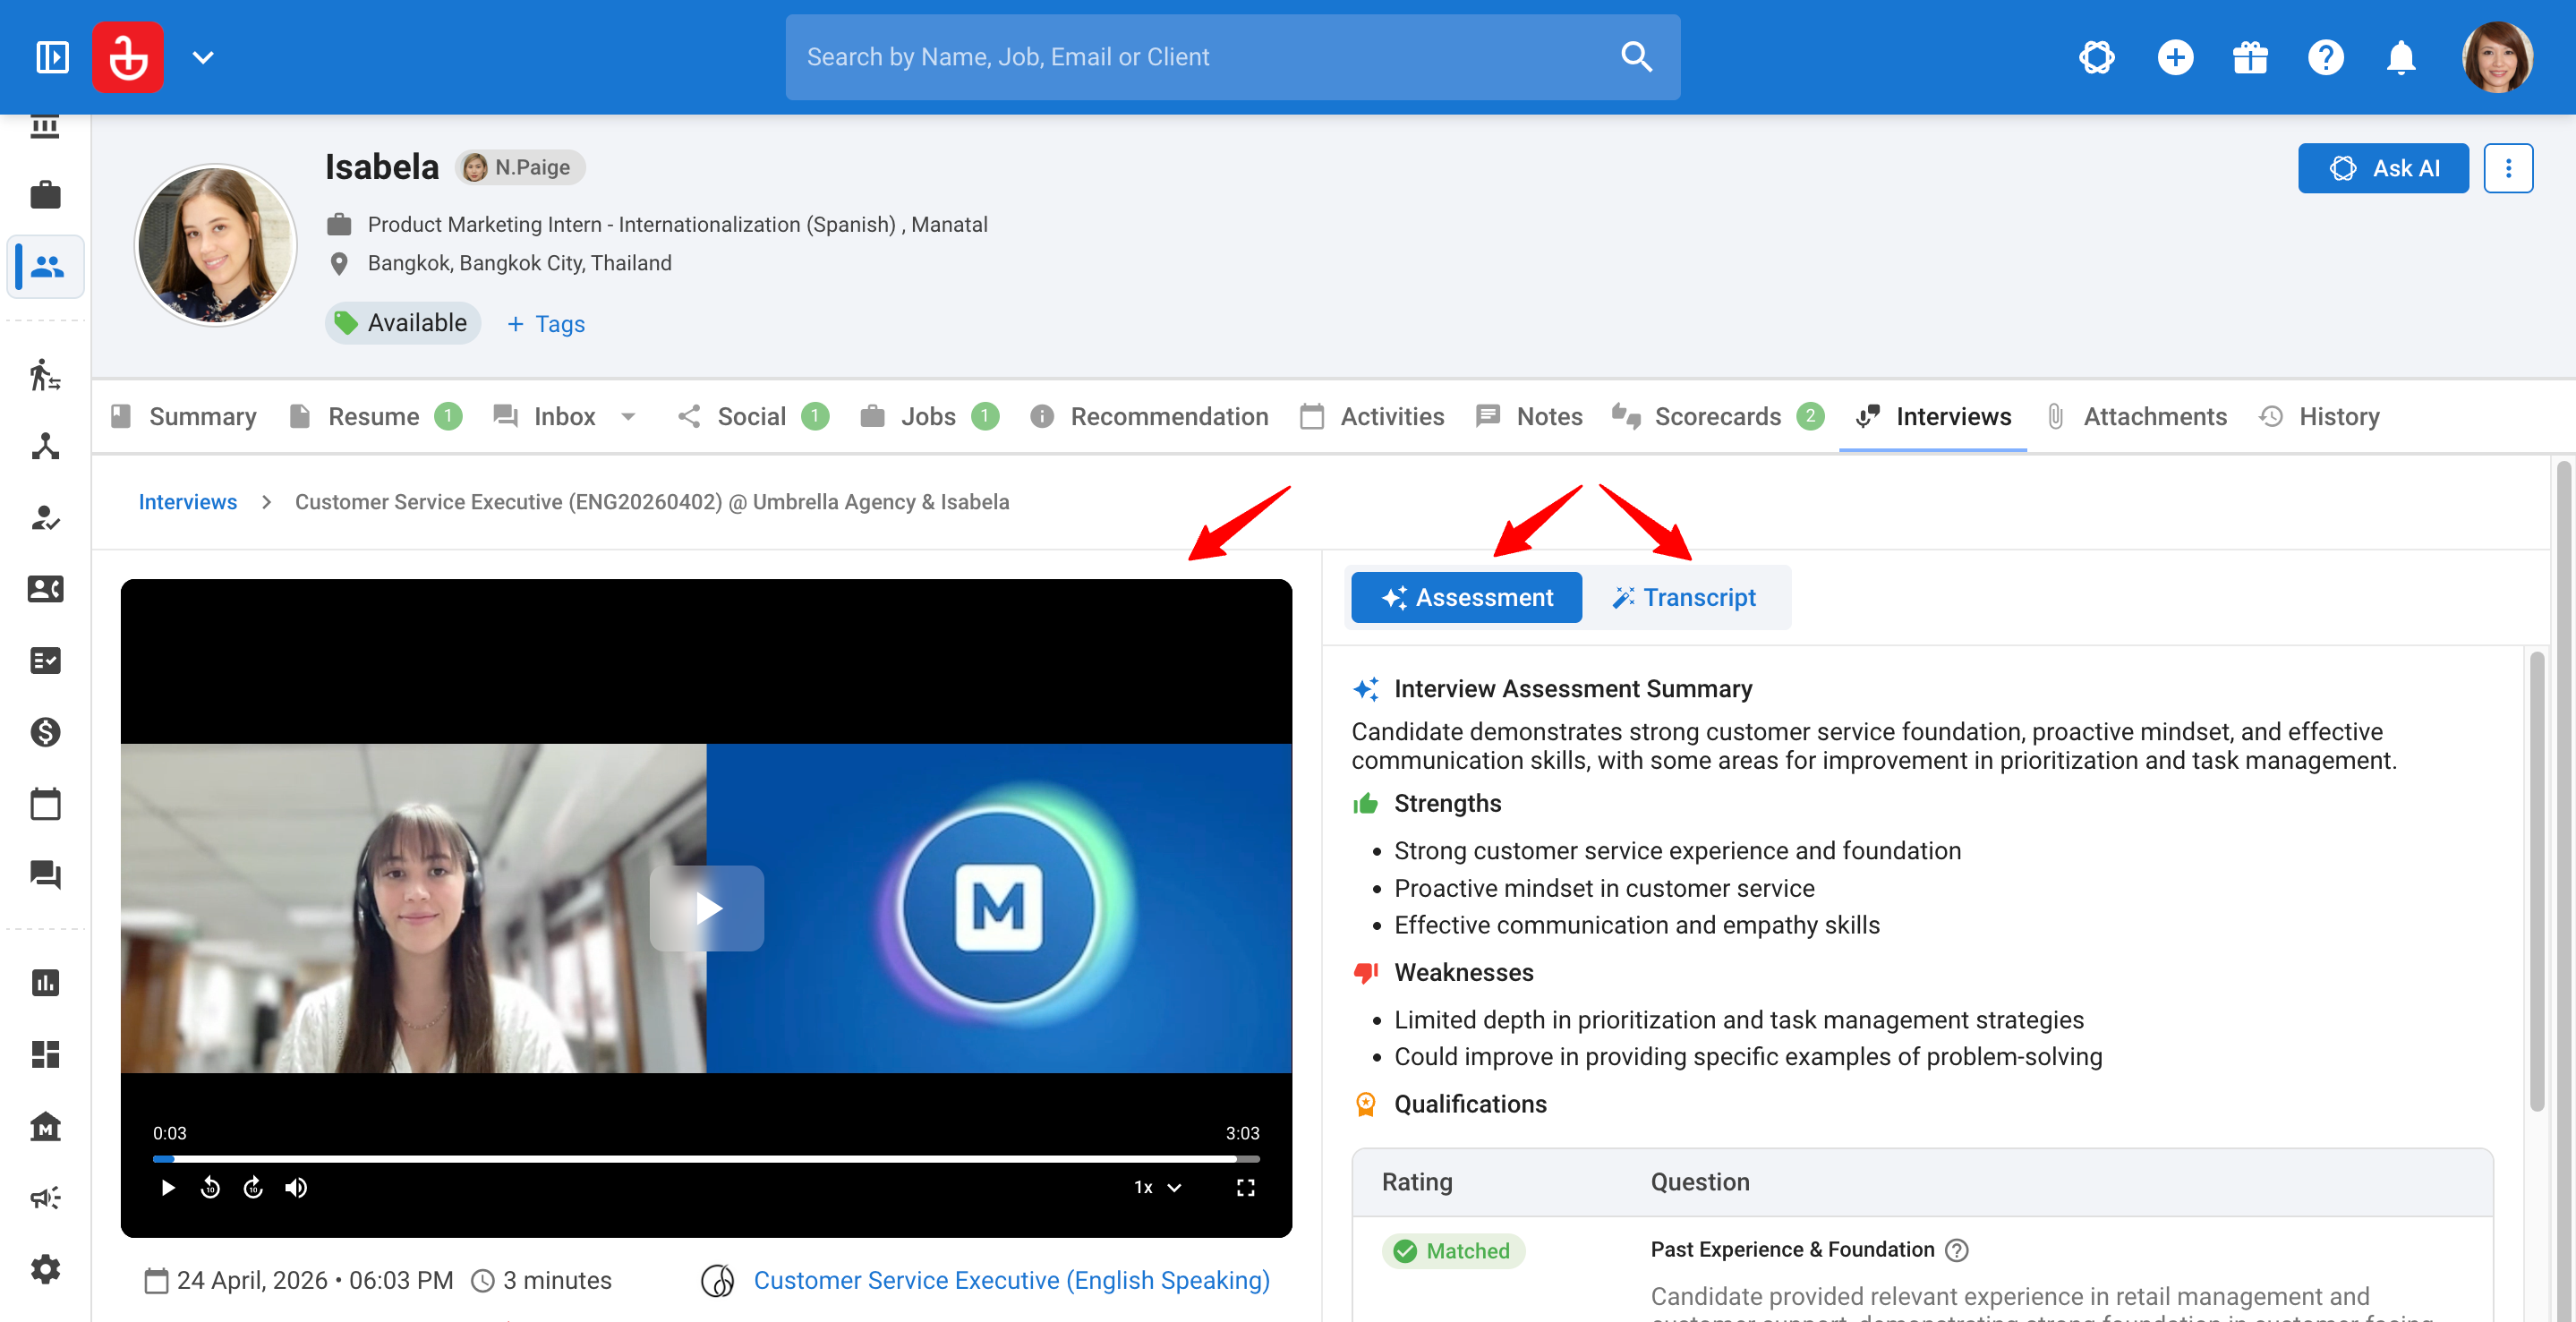Open the calendar icon in sidebar
The height and width of the screenshot is (1322, 2576).
45,804
